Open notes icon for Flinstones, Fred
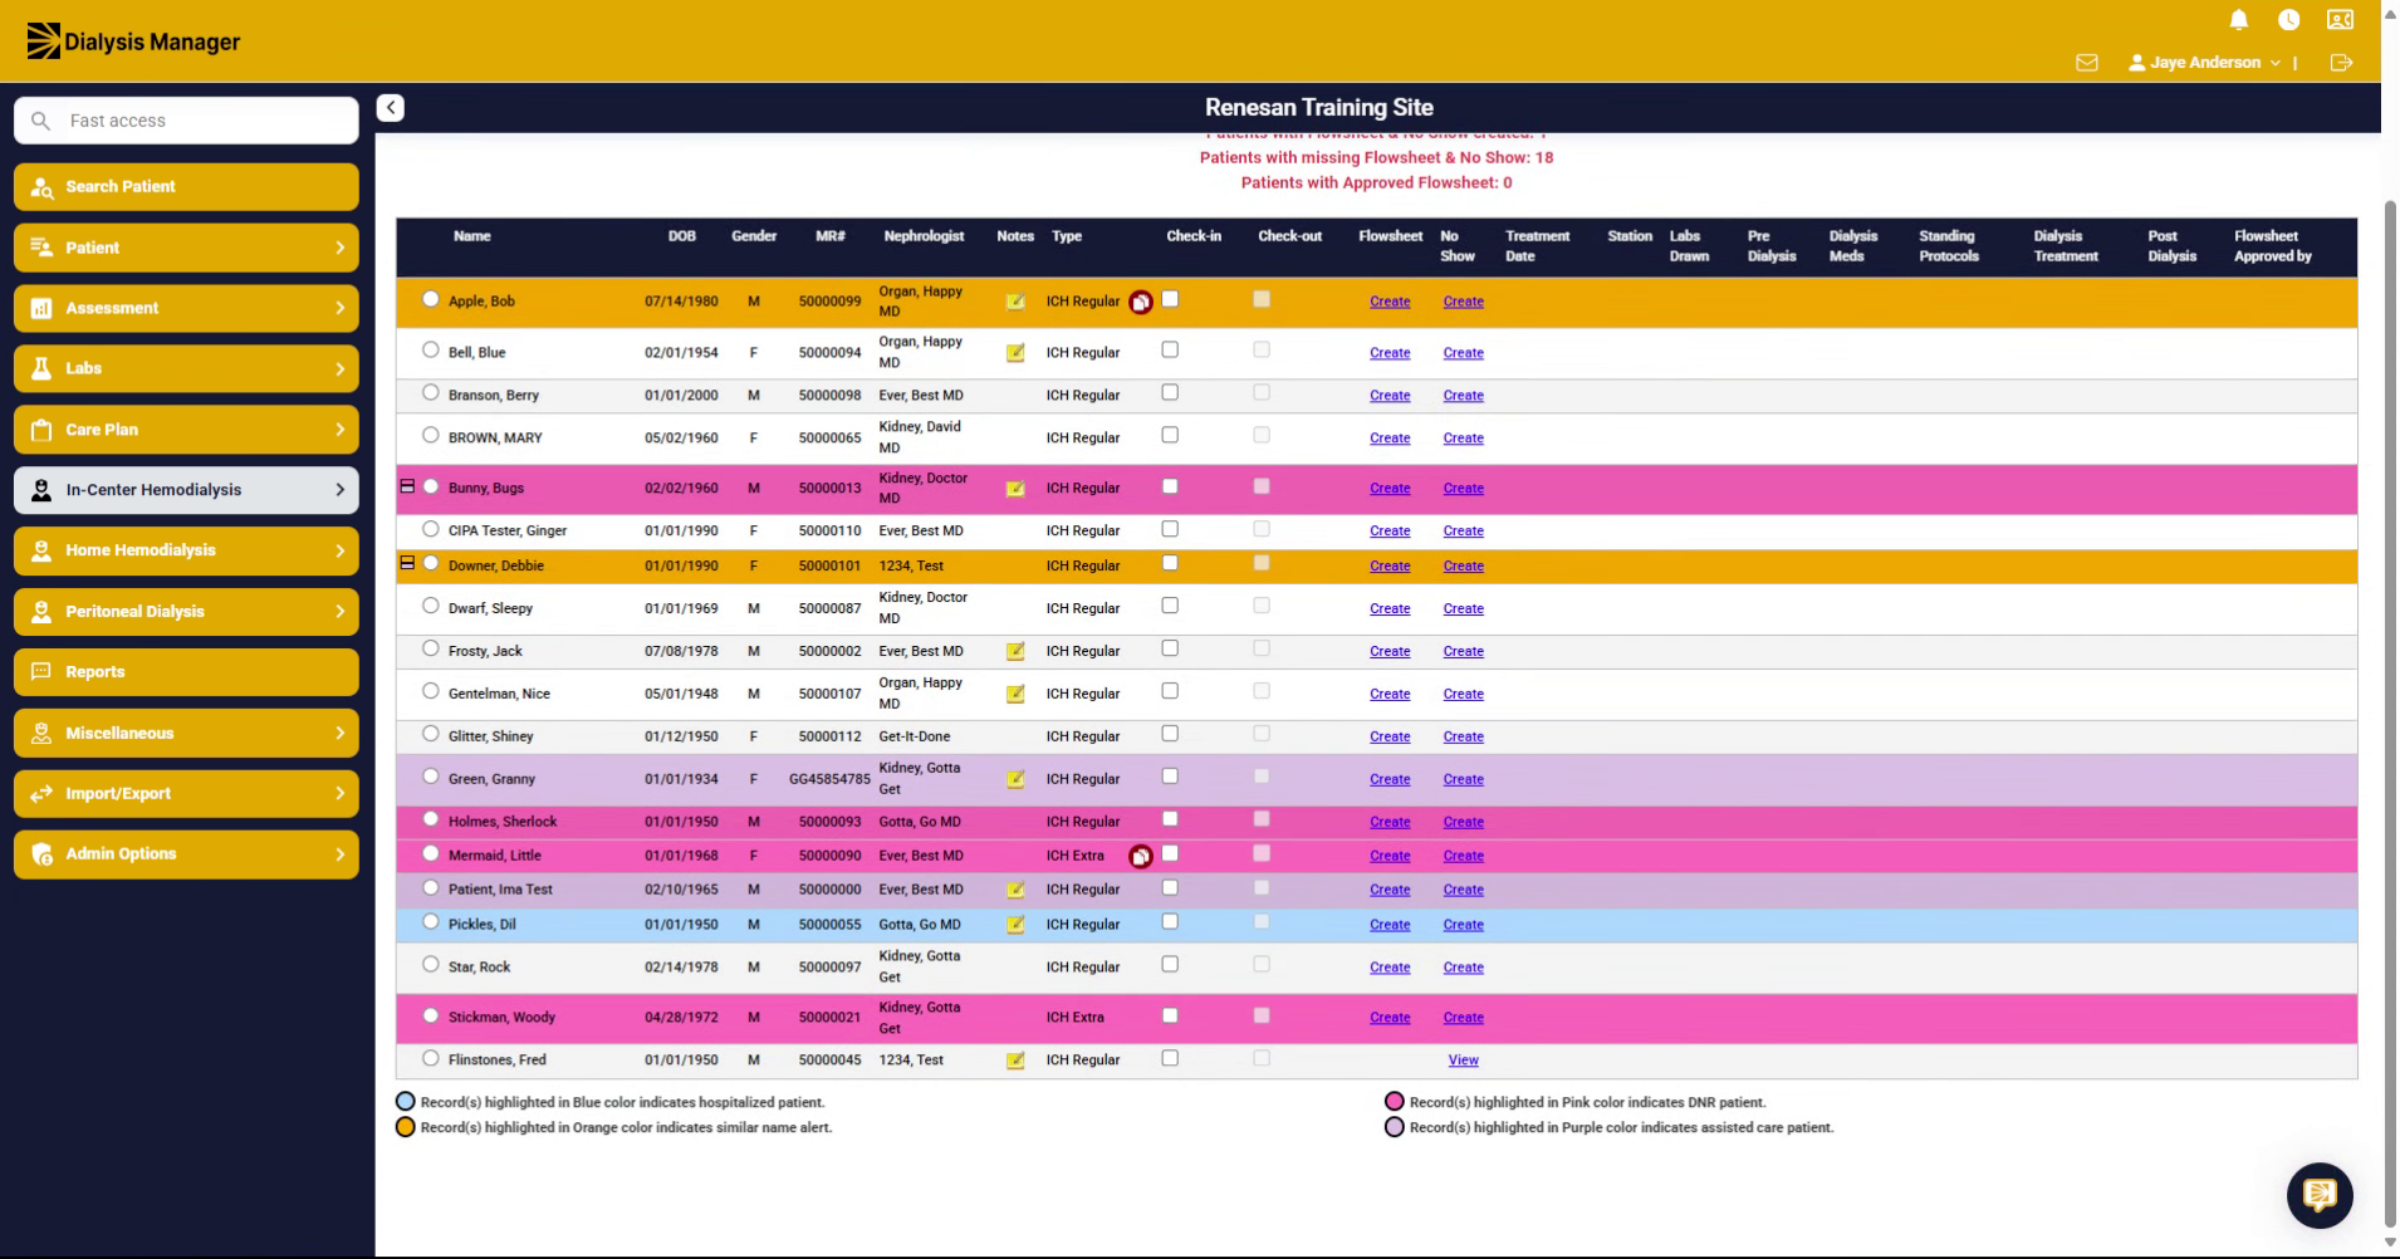The image size is (2400, 1259). click(1015, 1060)
